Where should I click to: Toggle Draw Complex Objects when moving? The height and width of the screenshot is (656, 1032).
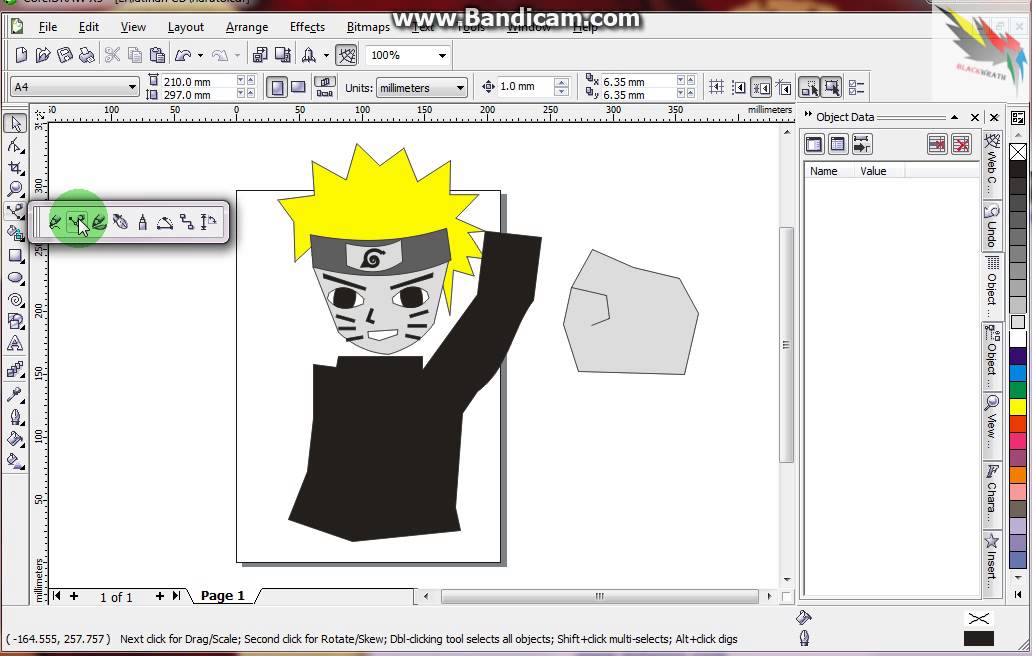click(809, 87)
